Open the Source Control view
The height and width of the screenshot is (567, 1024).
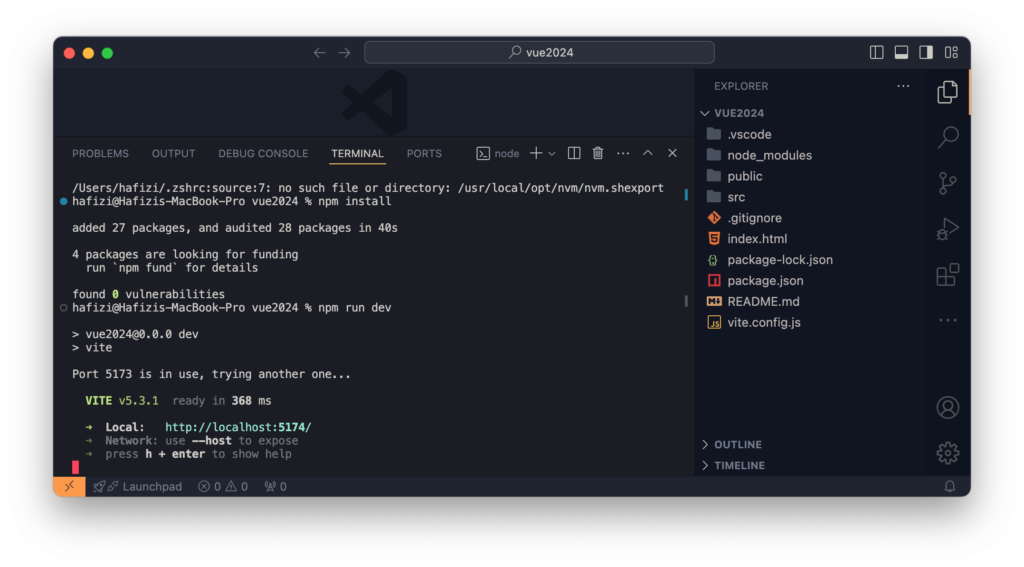[x=948, y=184]
